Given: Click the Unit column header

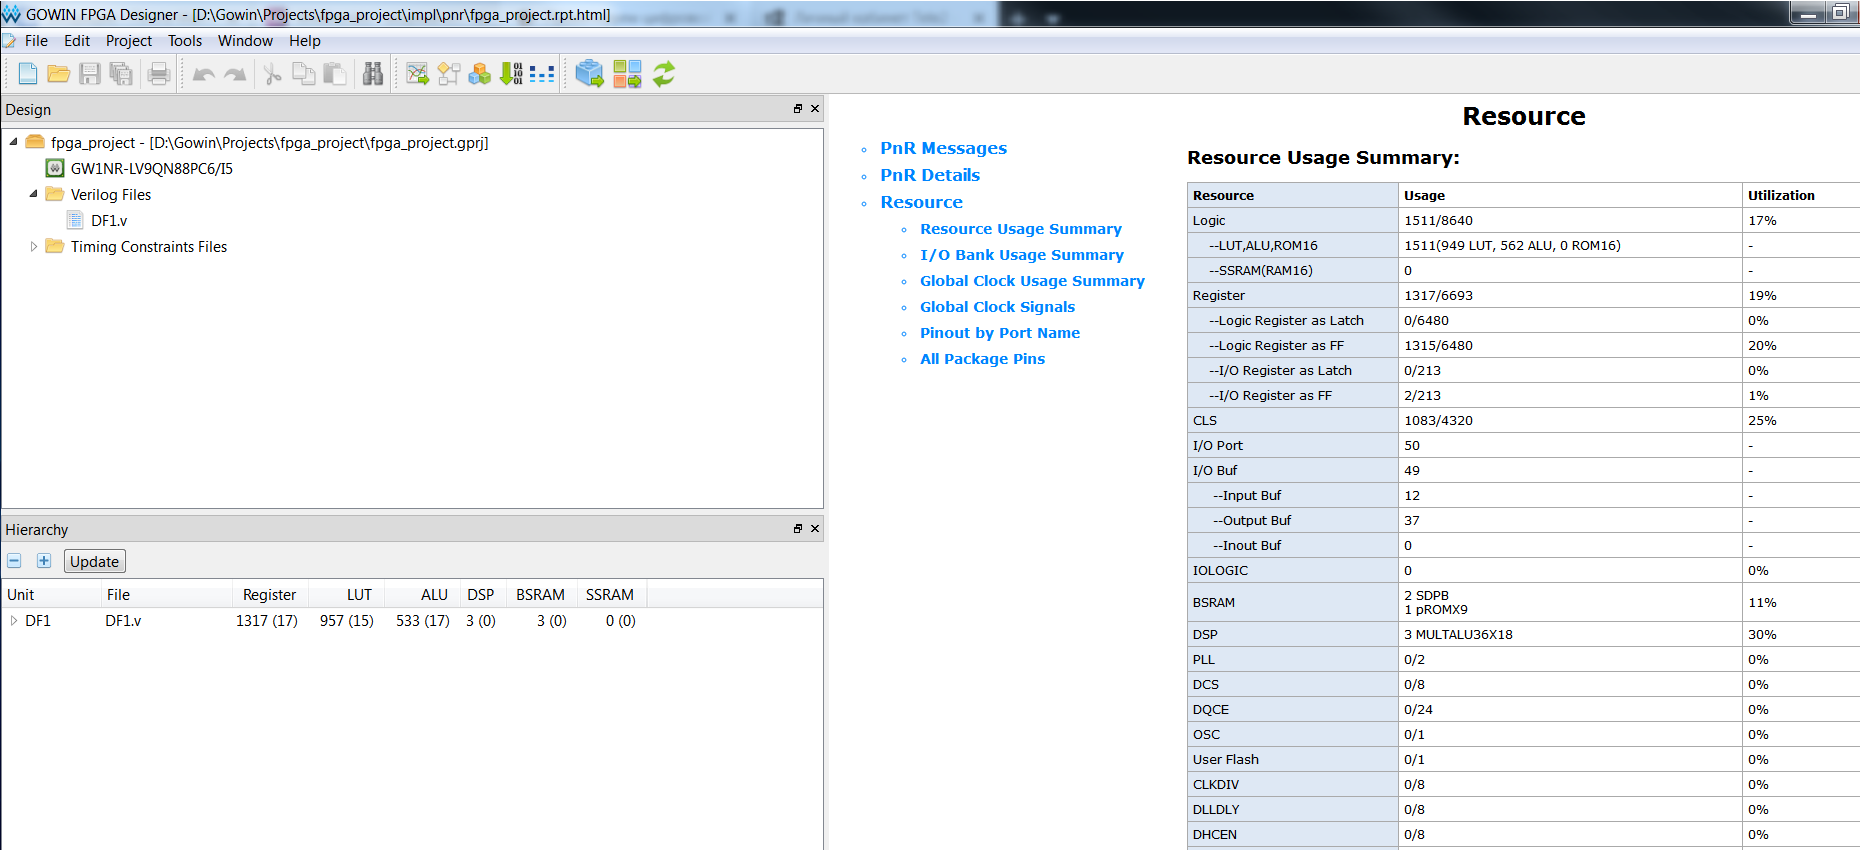Looking at the screenshot, I should coord(51,594).
